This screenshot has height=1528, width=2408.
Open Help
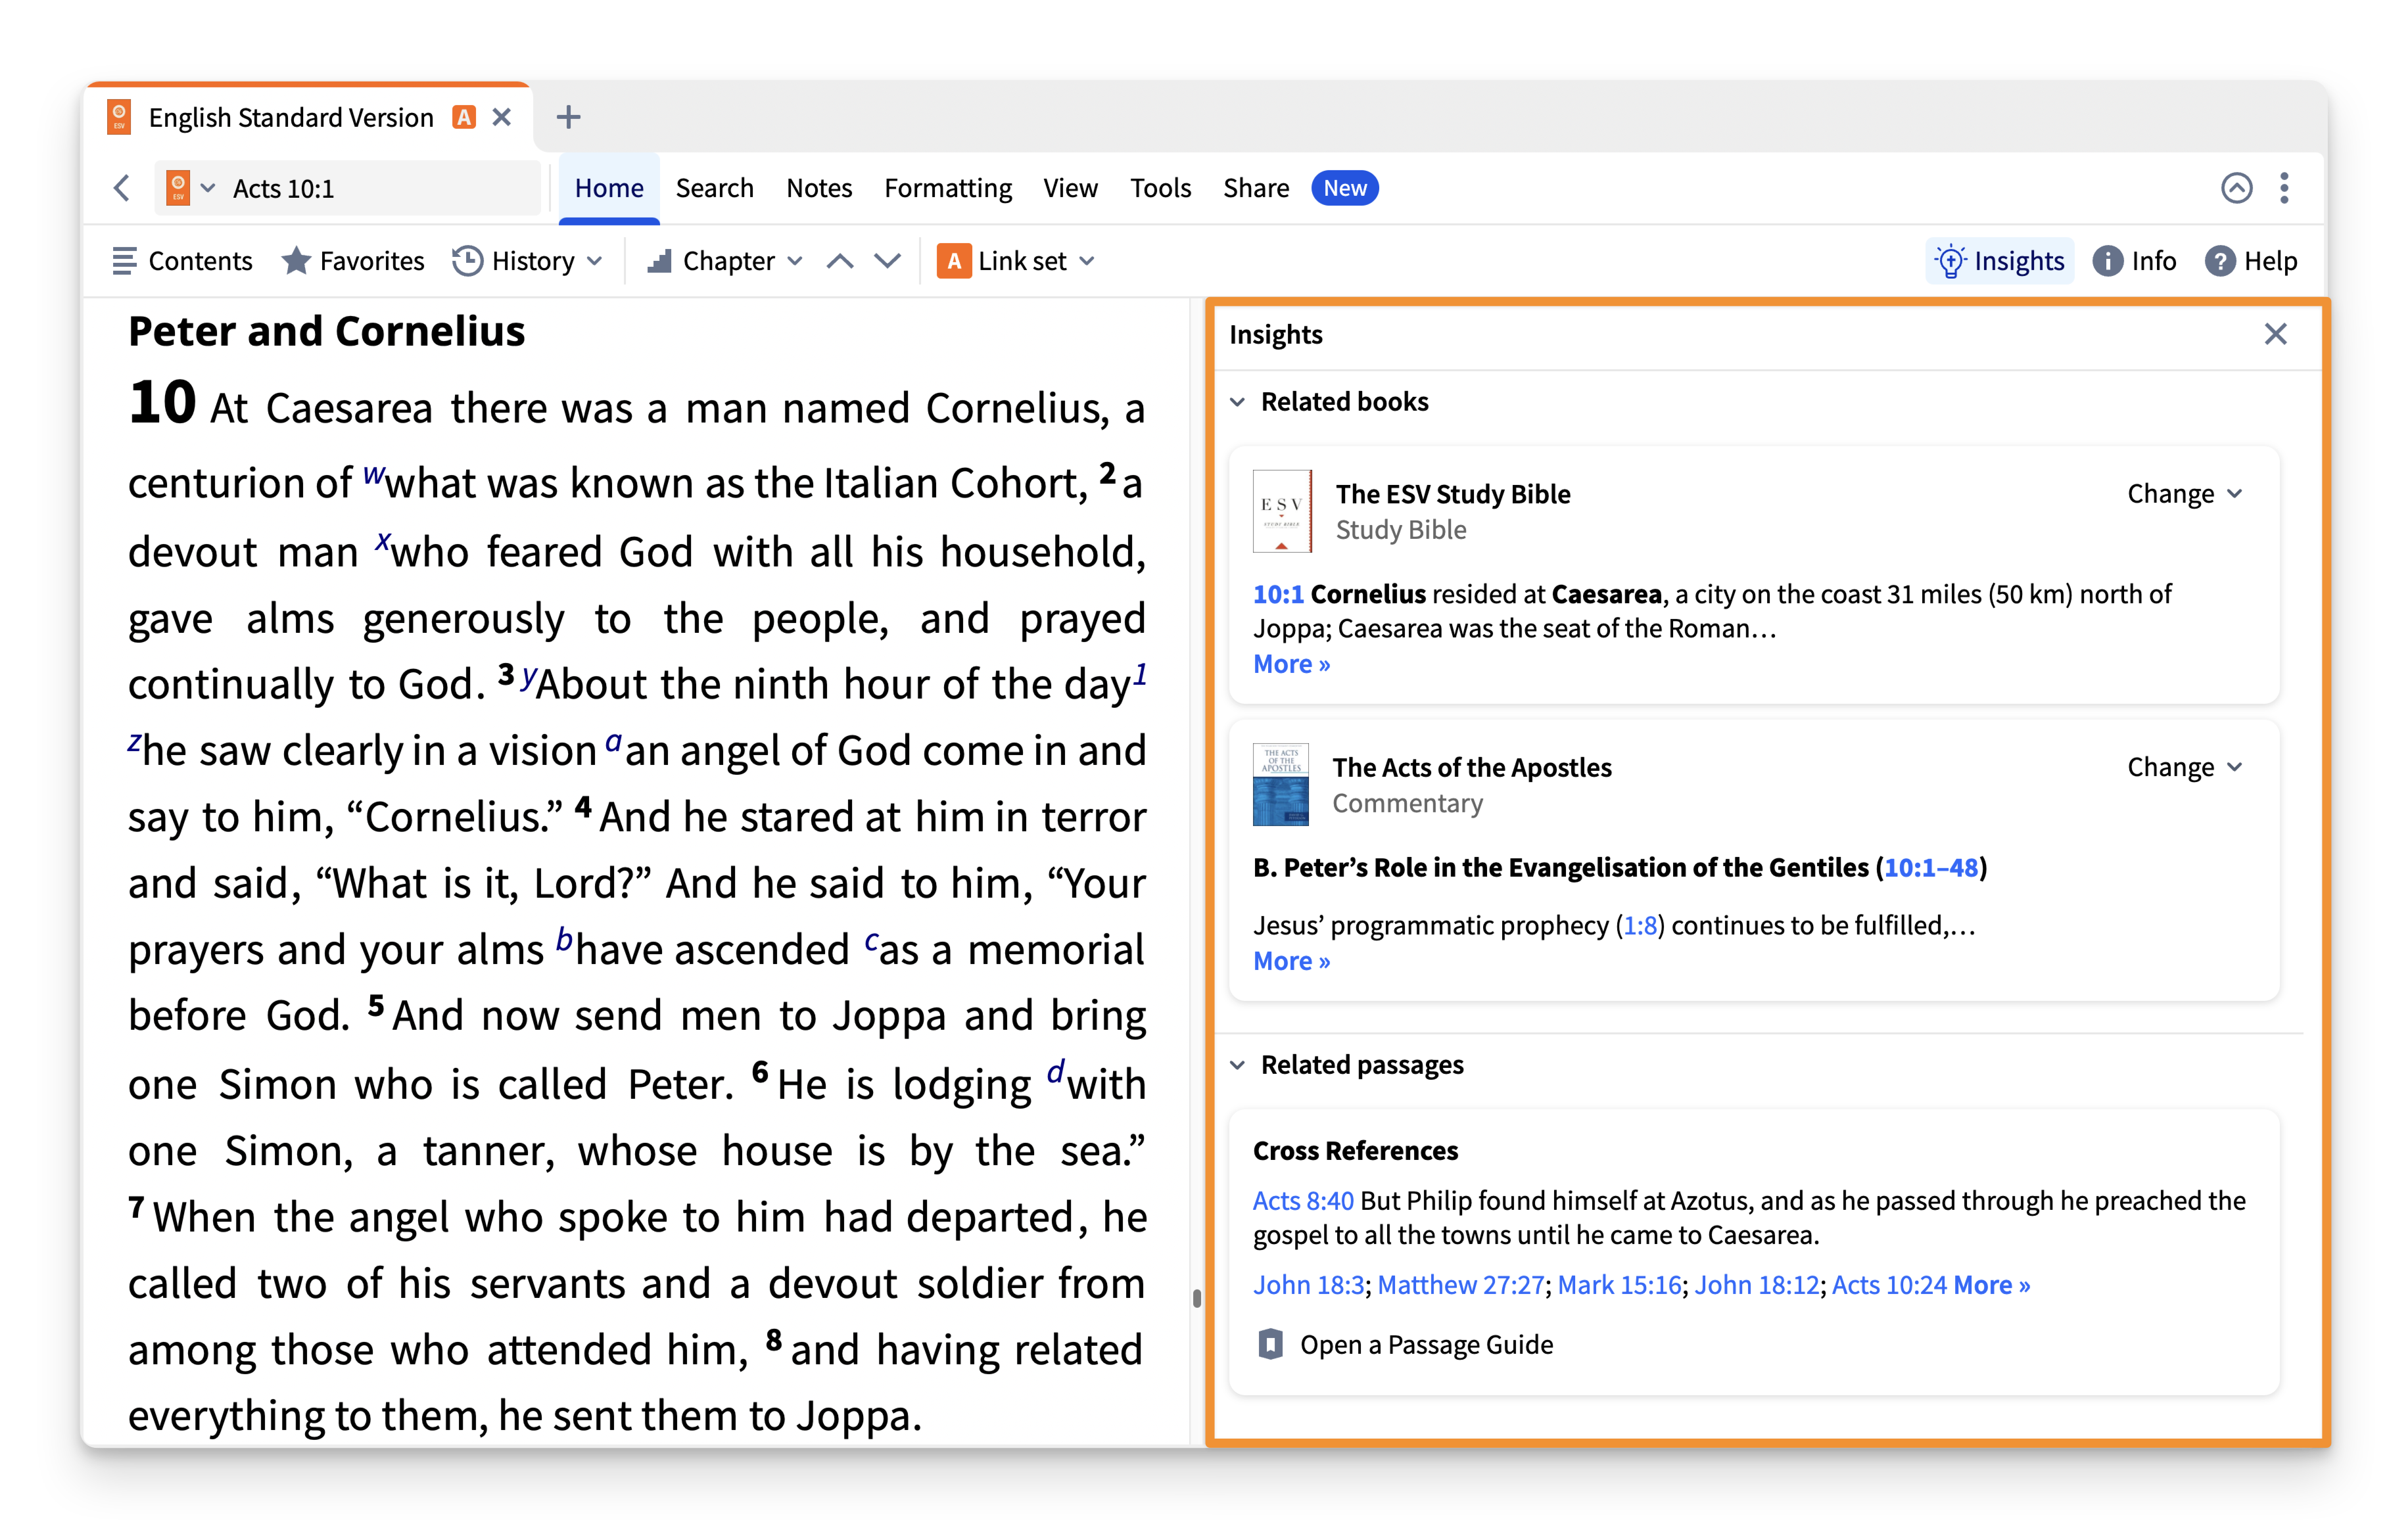pyautogui.click(x=2251, y=261)
